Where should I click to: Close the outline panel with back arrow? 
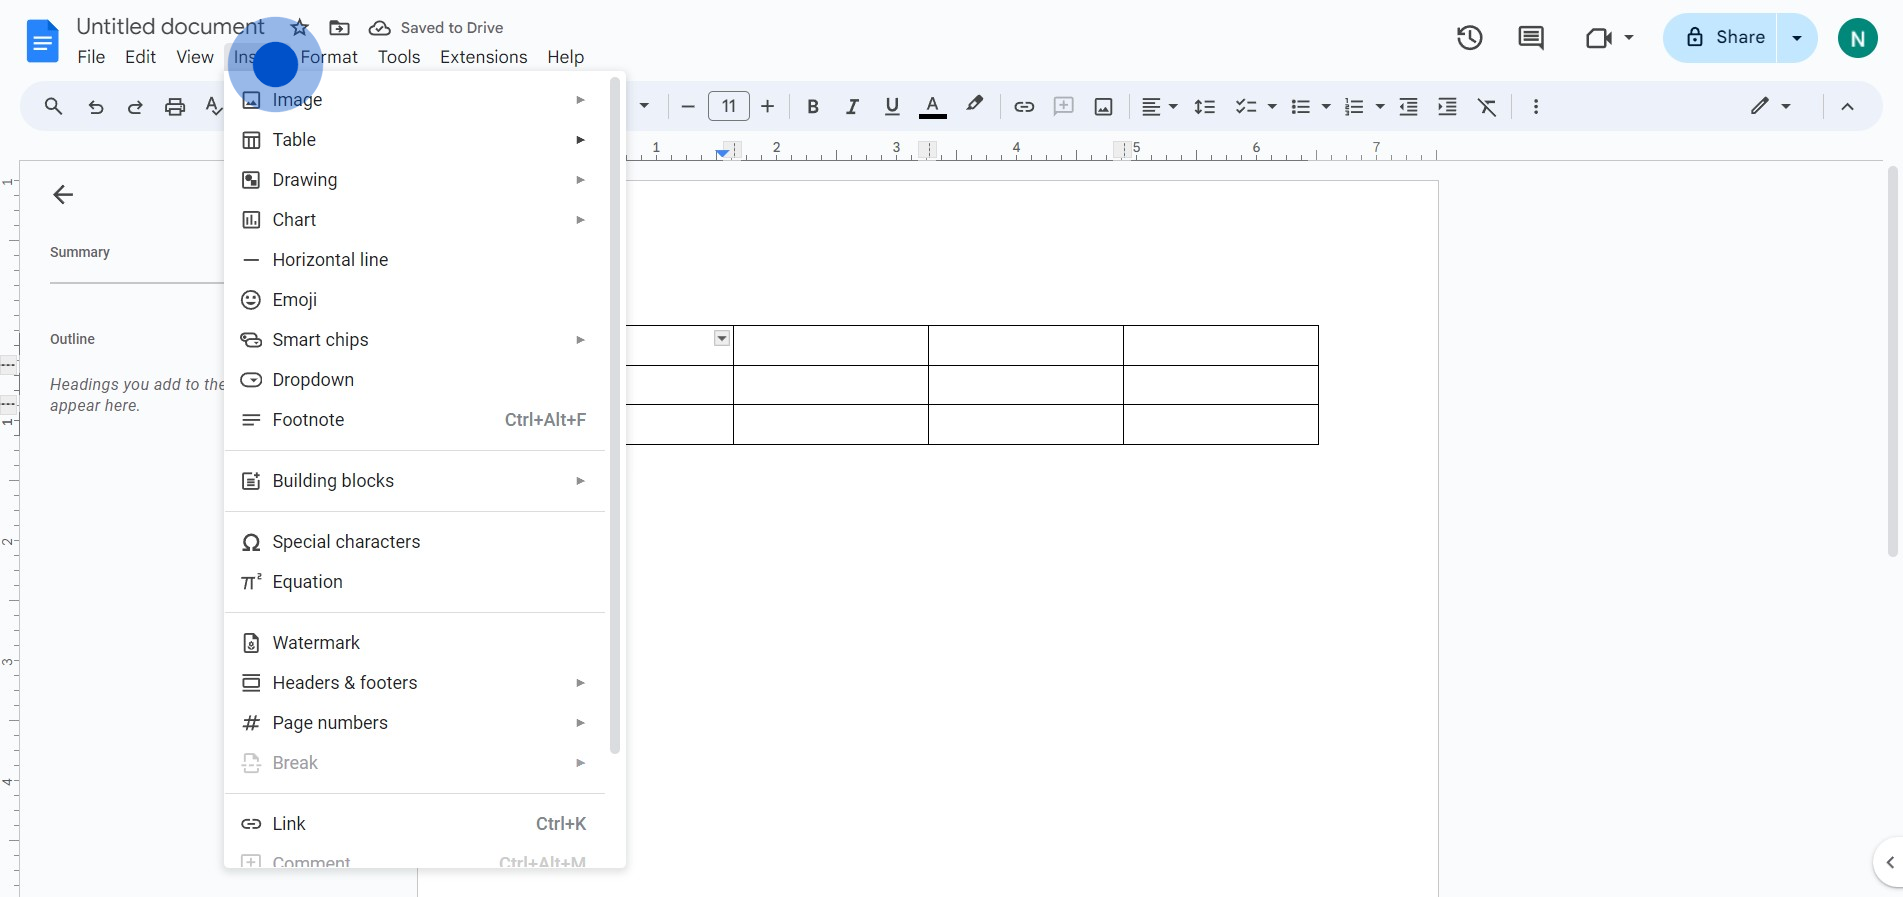tap(63, 195)
